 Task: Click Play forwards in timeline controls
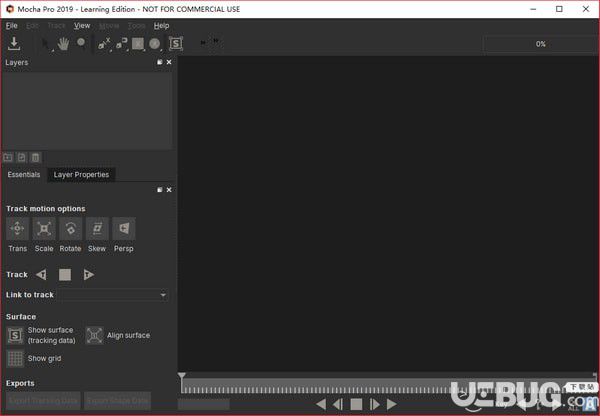click(x=391, y=404)
